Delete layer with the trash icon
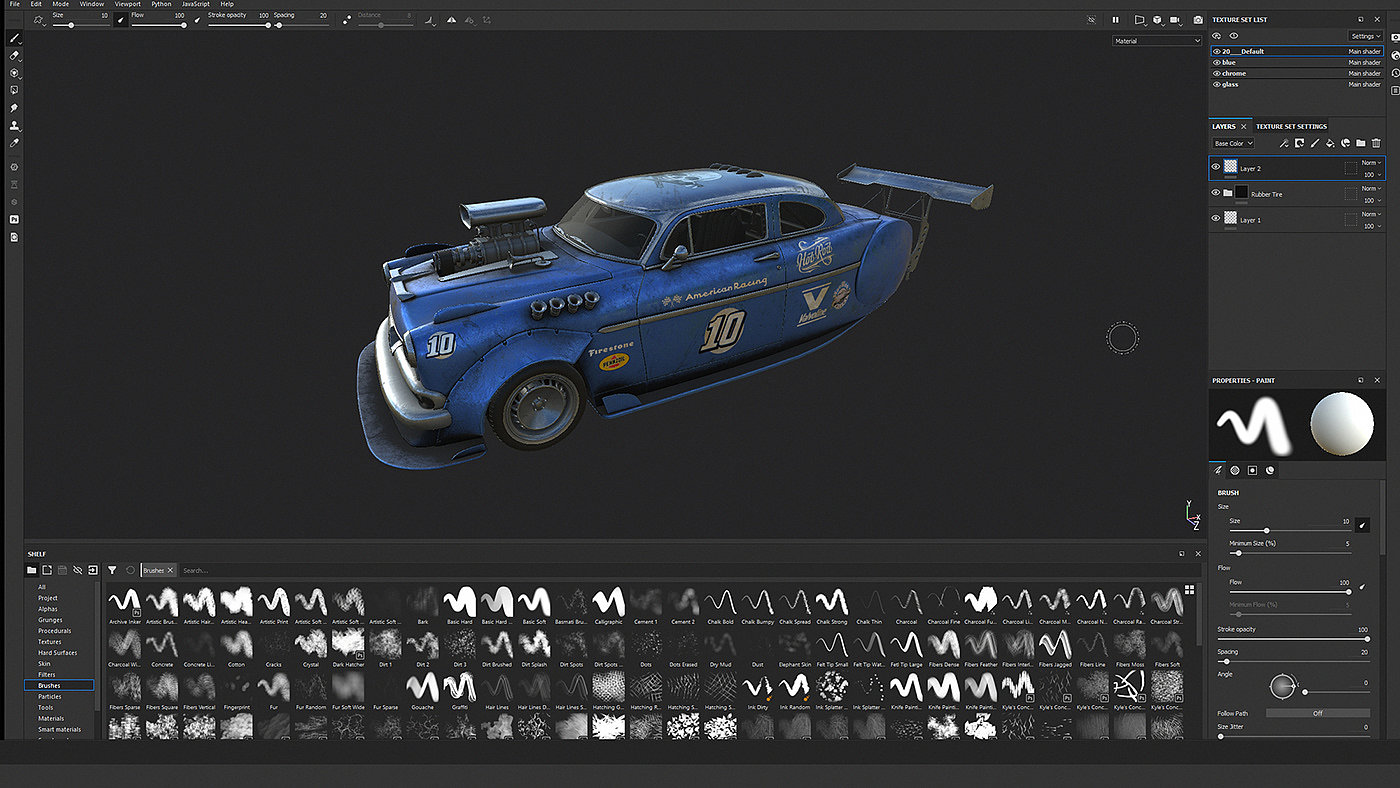 1376,144
